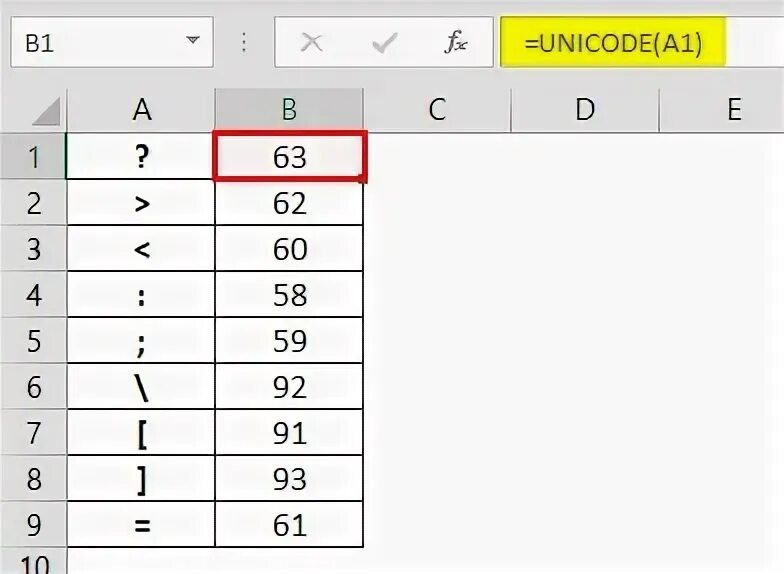Select row 5 header
Screen dimensions: 784x574
[x=34, y=340]
